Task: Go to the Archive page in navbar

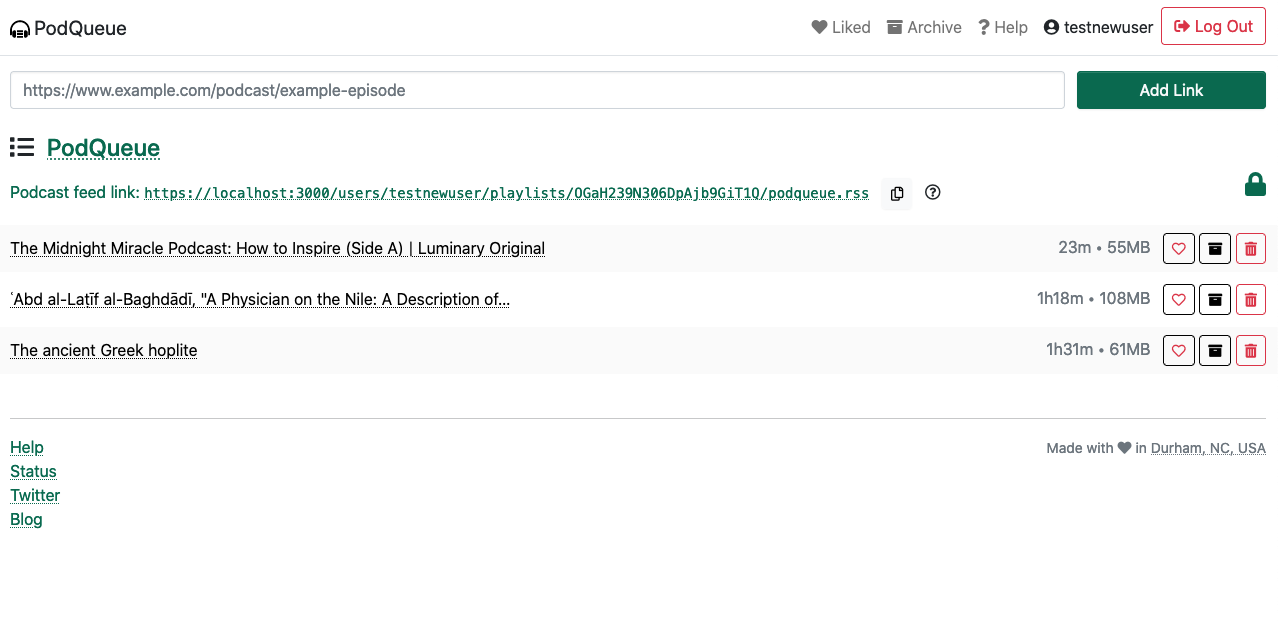Action: tap(924, 27)
